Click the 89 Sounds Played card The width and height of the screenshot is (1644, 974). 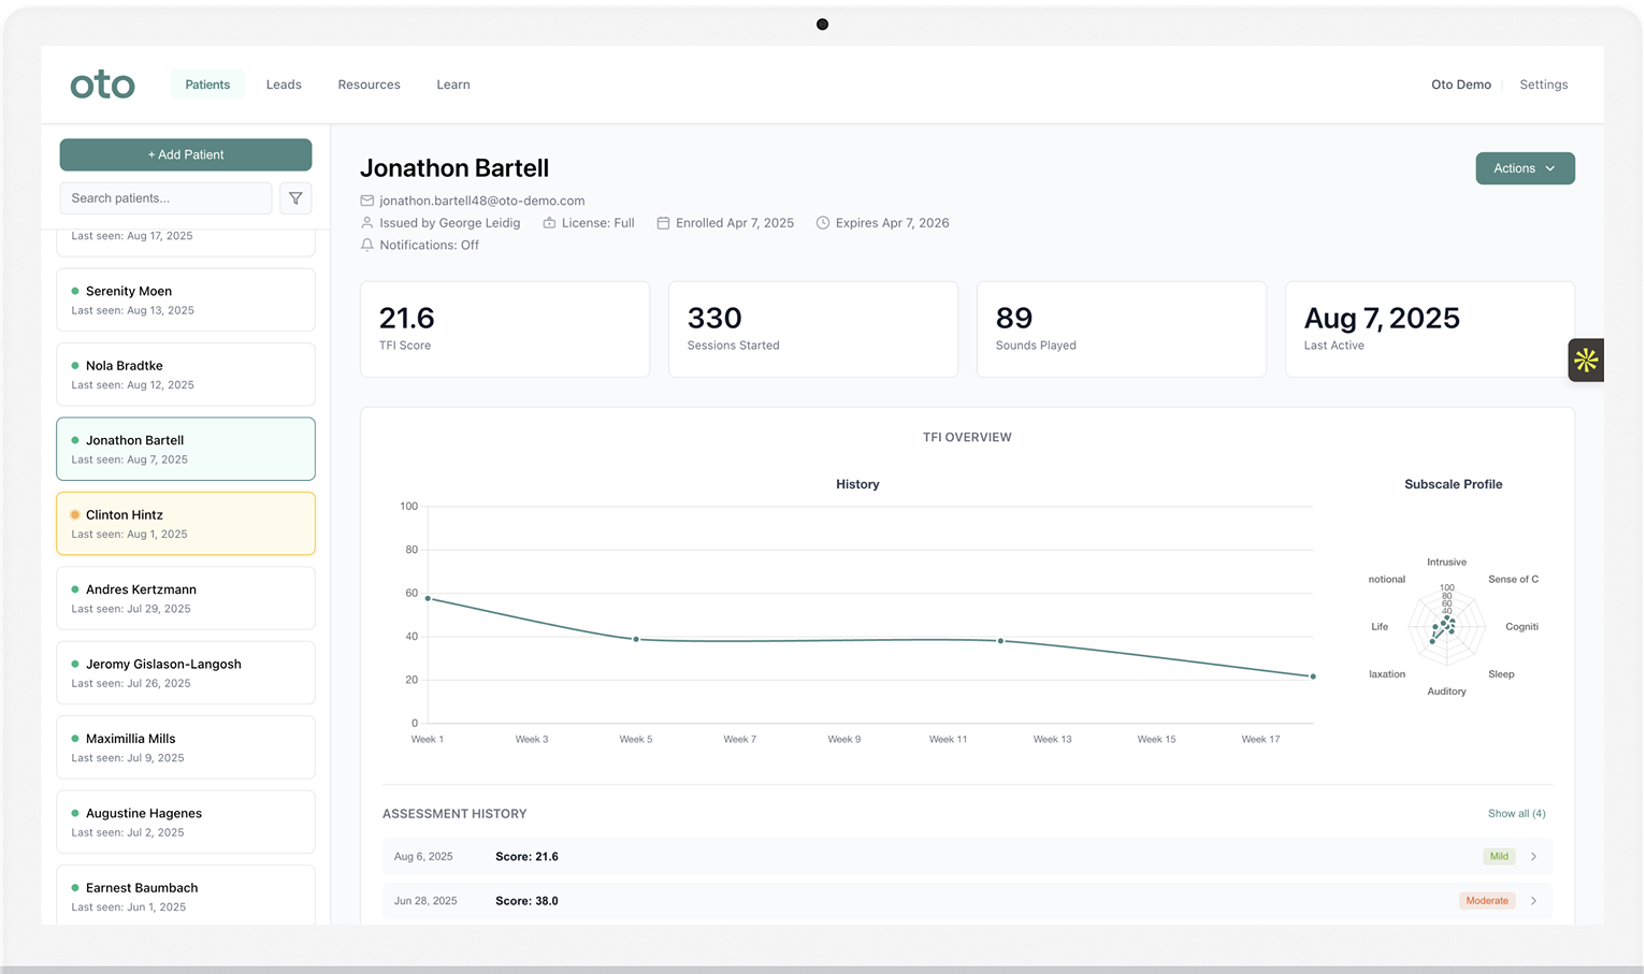[1121, 329]
